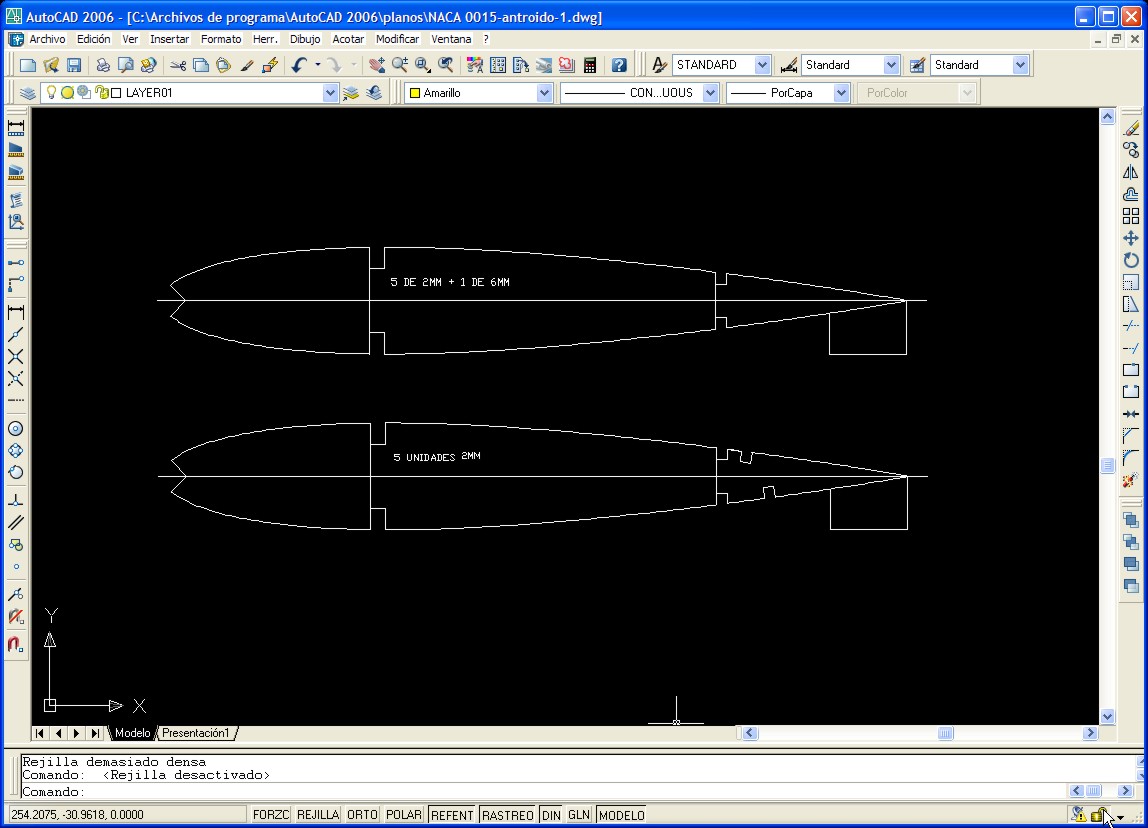
Task: Jump to the first layout tab arrow
Action: point(40,733)
